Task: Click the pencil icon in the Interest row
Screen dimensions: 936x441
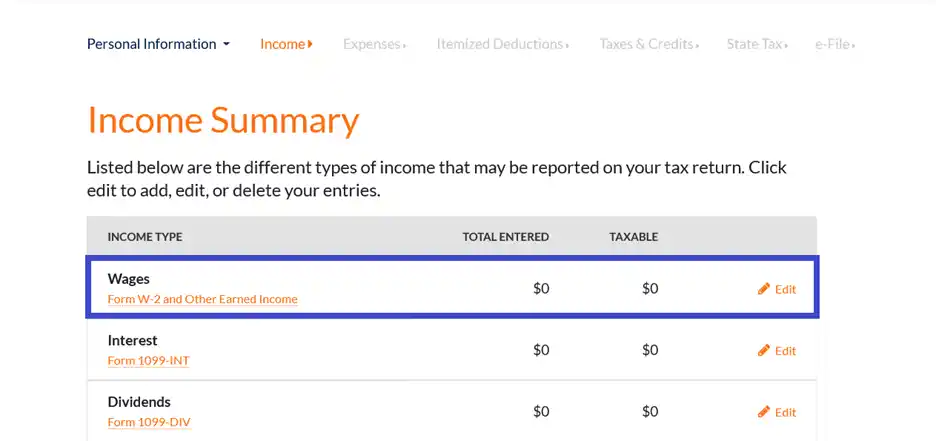Action: [764, 351]
